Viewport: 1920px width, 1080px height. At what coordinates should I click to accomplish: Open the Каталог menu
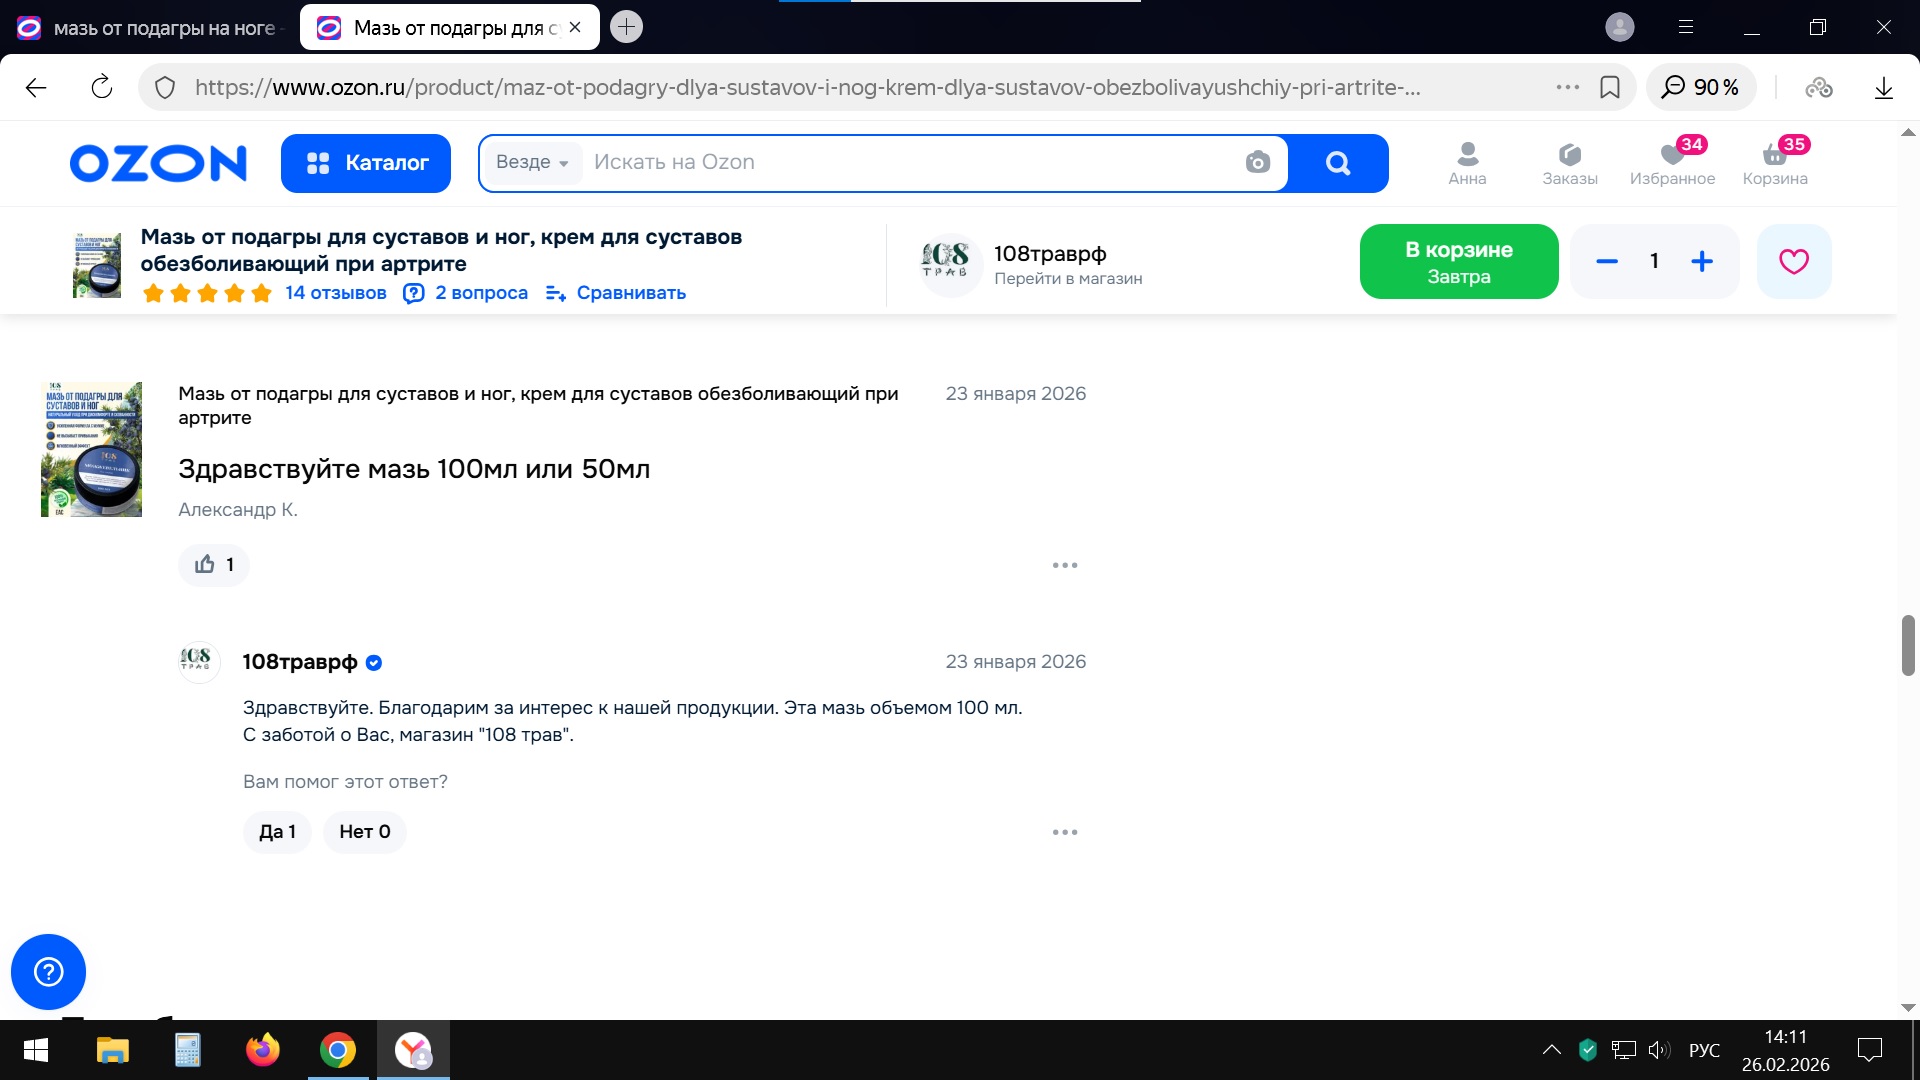coord(366,163)
